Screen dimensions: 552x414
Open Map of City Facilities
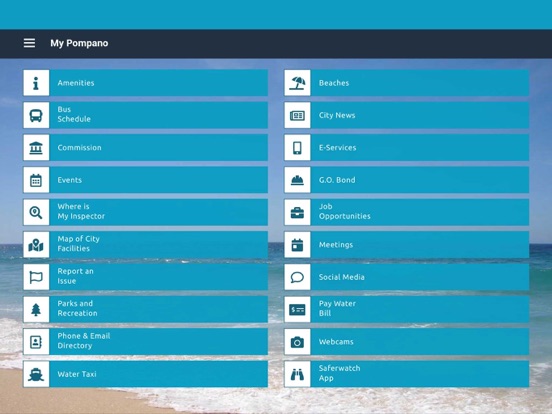[x=145, y=245]
